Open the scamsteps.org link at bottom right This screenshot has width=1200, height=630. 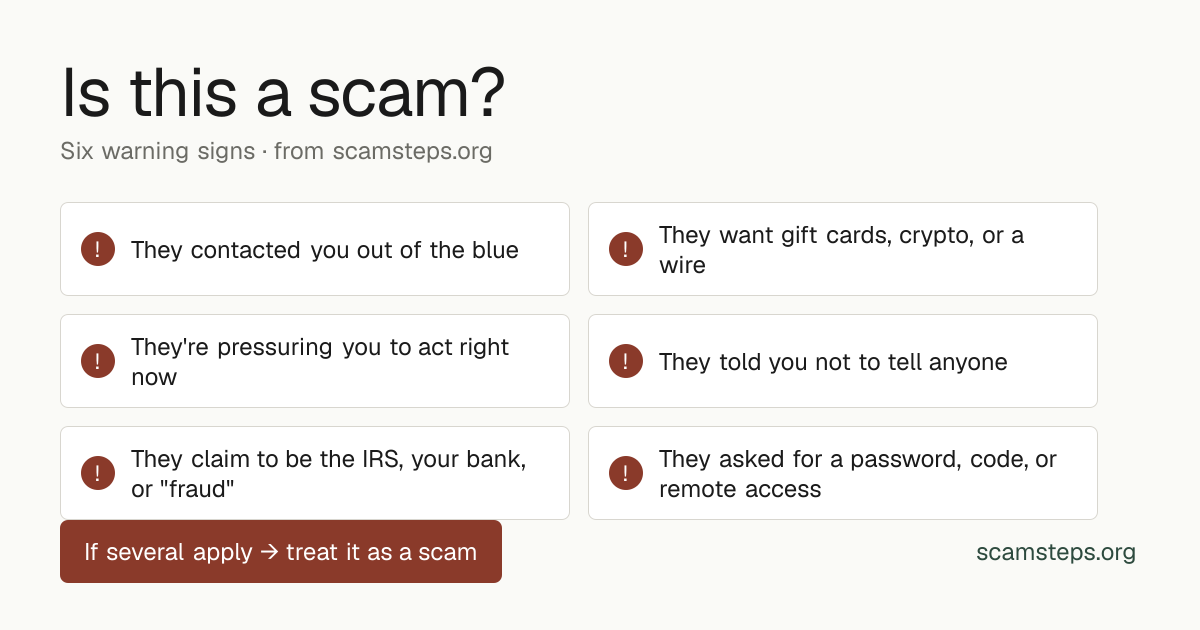[x=1056, y=552]
